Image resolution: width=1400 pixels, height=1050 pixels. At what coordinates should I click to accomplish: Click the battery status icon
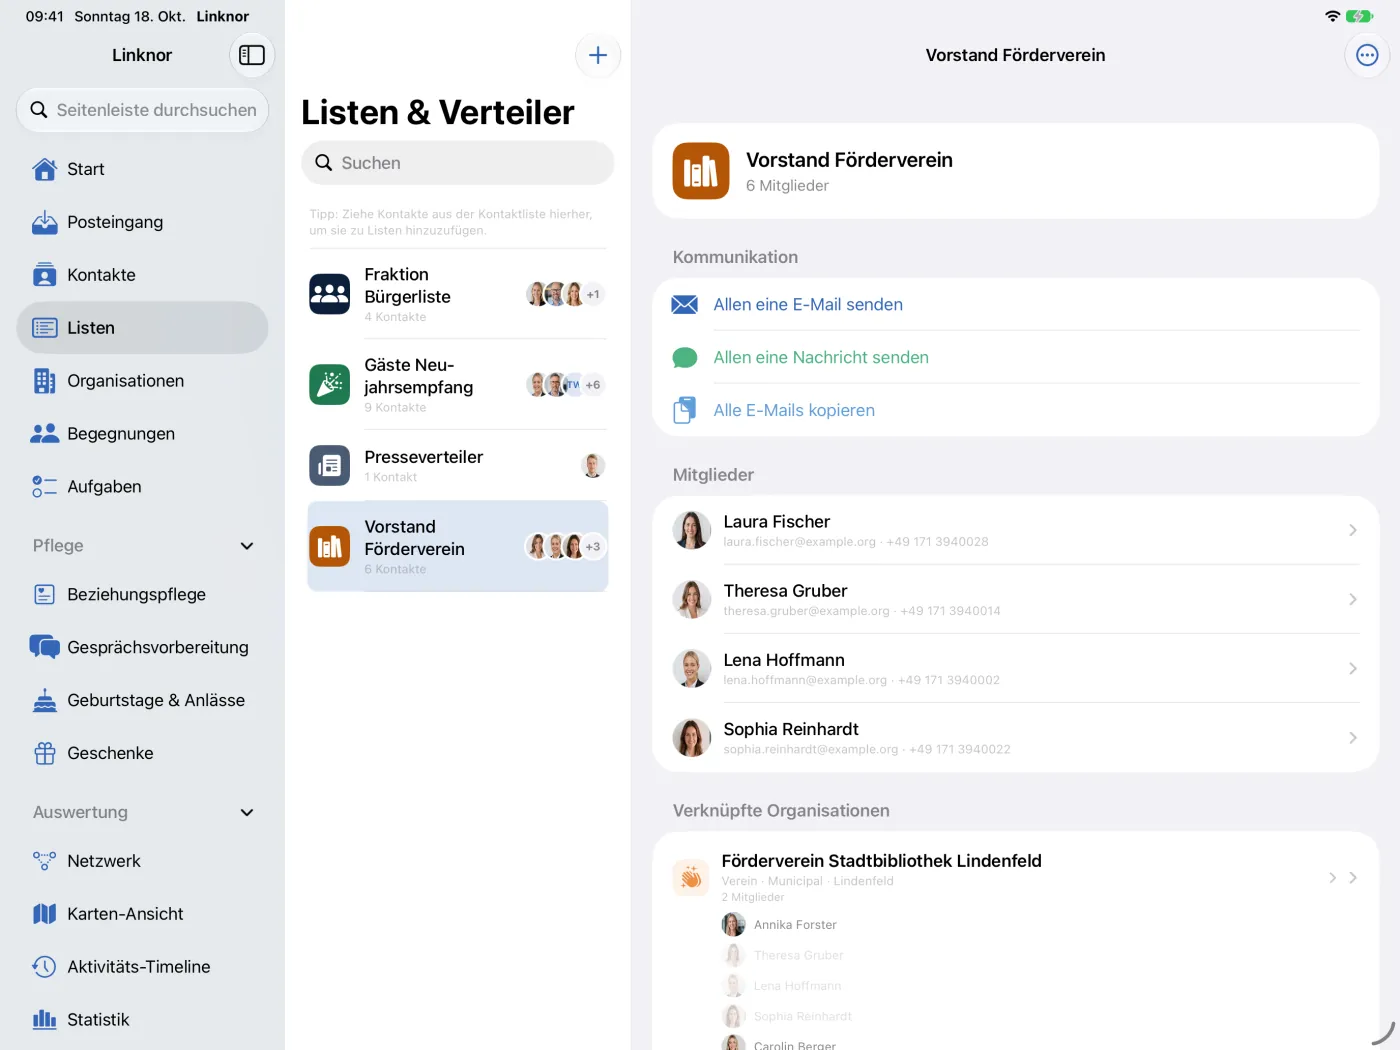point(1359,16)
